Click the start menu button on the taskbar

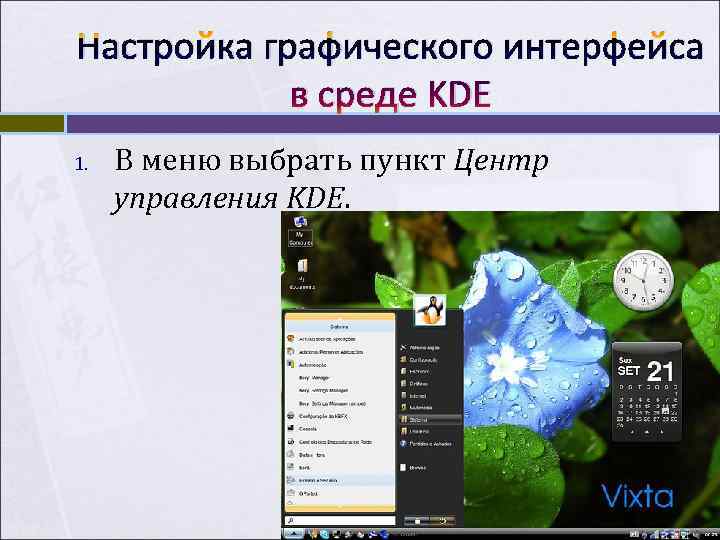coord(293,534)
